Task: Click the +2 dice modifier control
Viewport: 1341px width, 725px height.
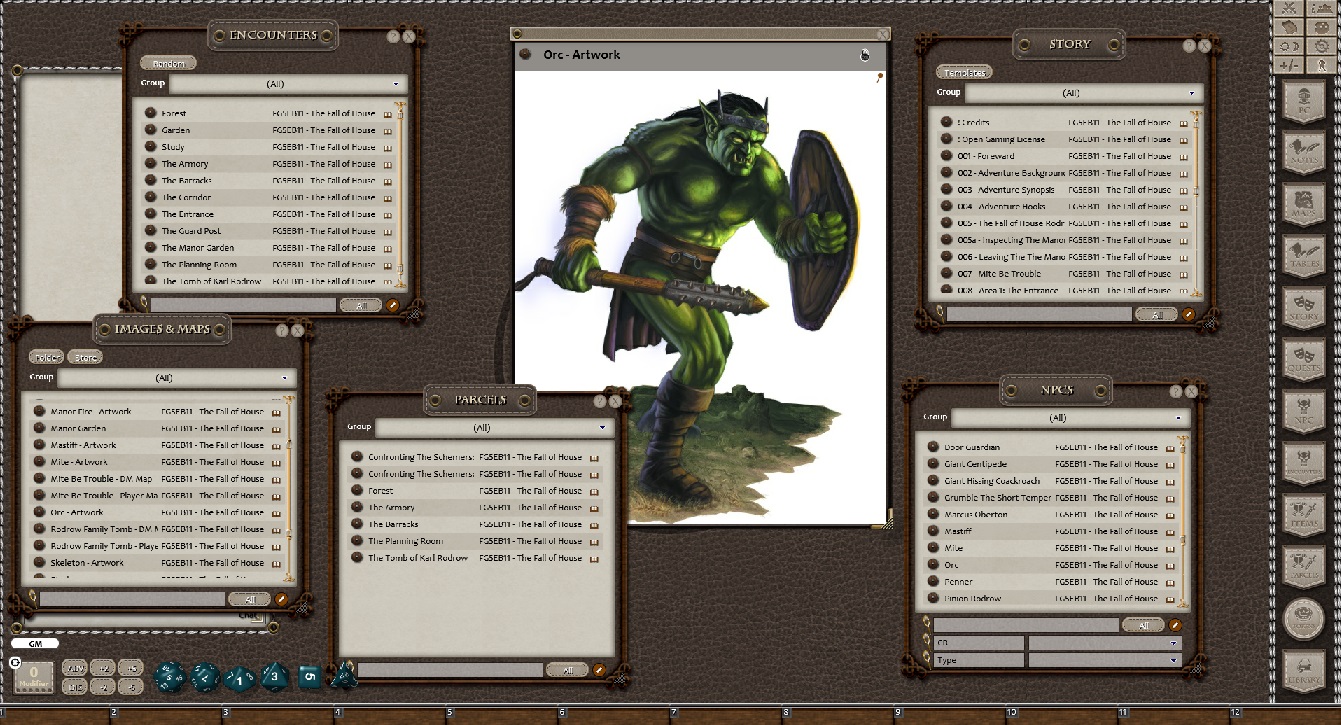Action: point(105,668)
